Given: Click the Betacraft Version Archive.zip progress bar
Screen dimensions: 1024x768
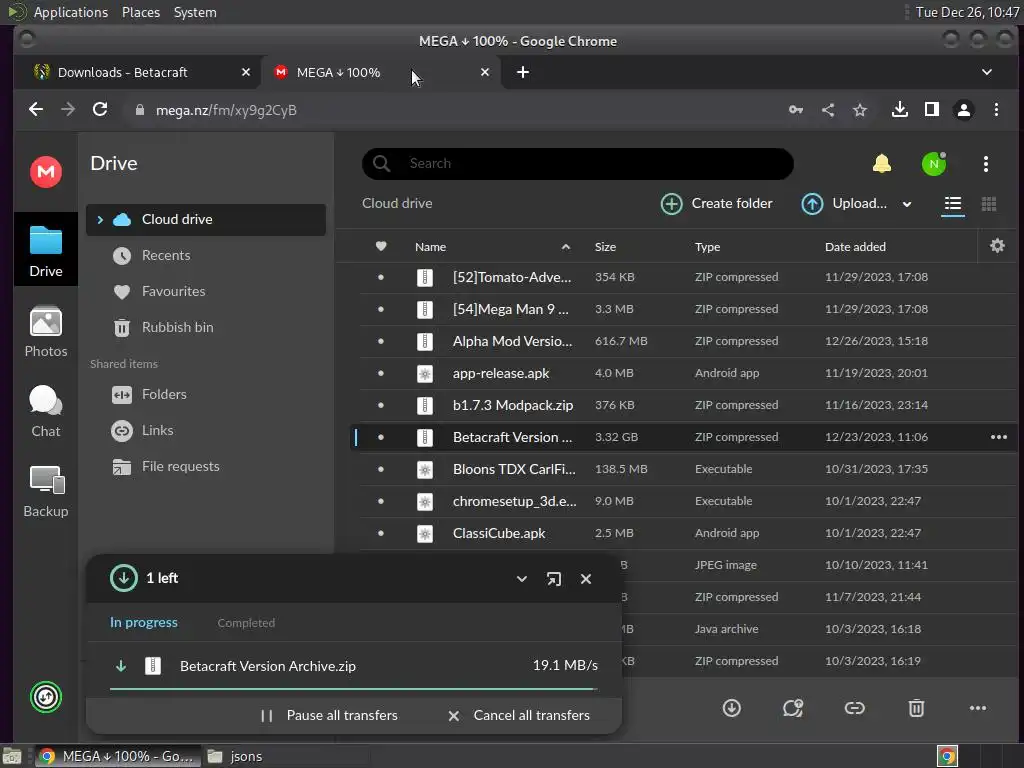Looking at the screenshot, I should [x=353, y=688].
